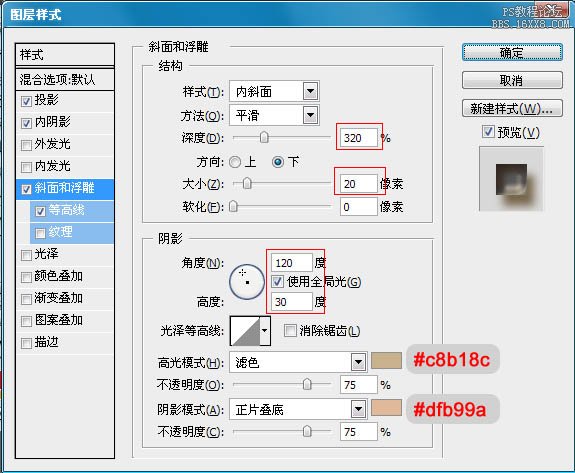
Task: Click the angle direction dial
Action: click(247, 282)
